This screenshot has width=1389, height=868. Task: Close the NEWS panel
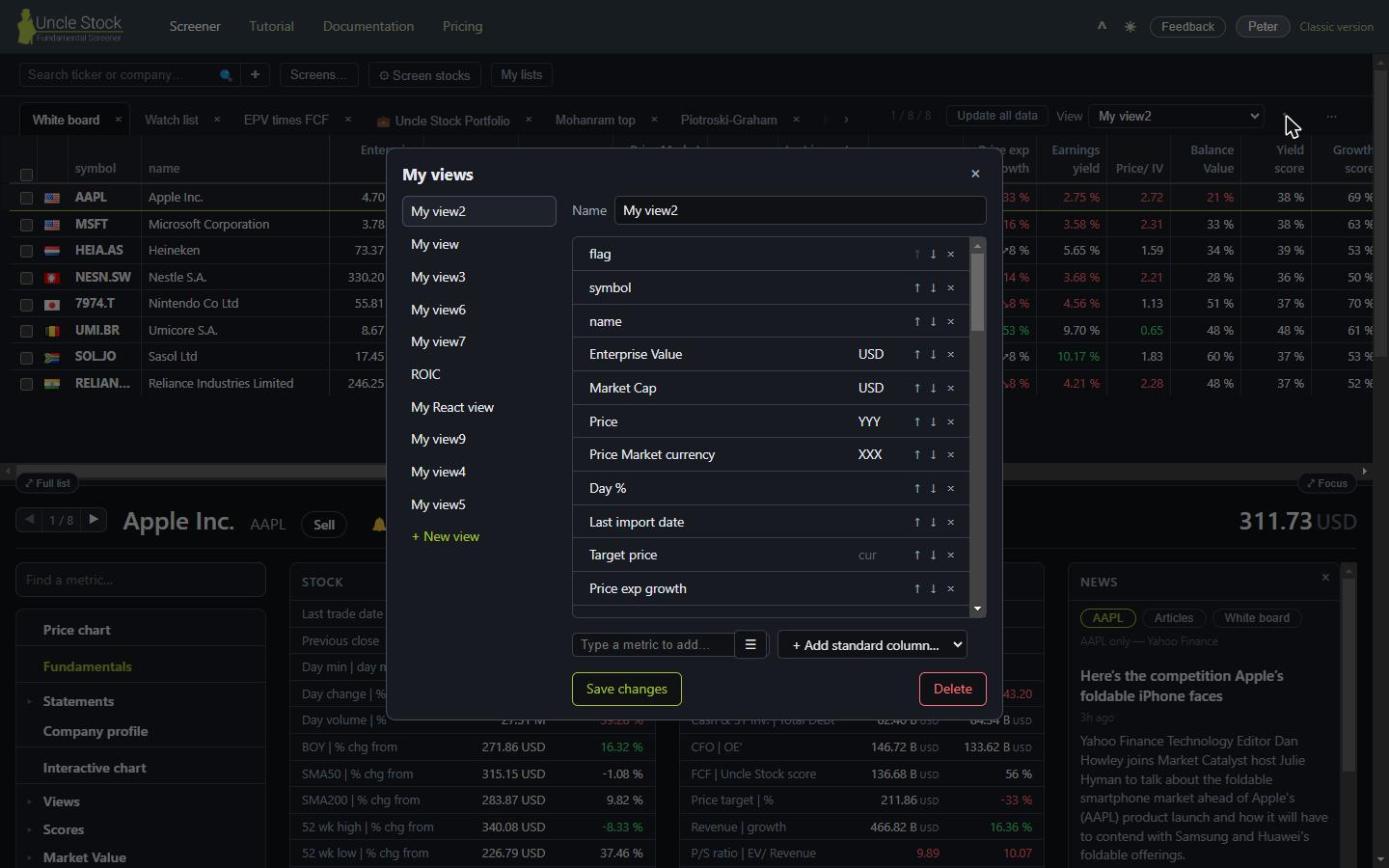pos(1326,578)
